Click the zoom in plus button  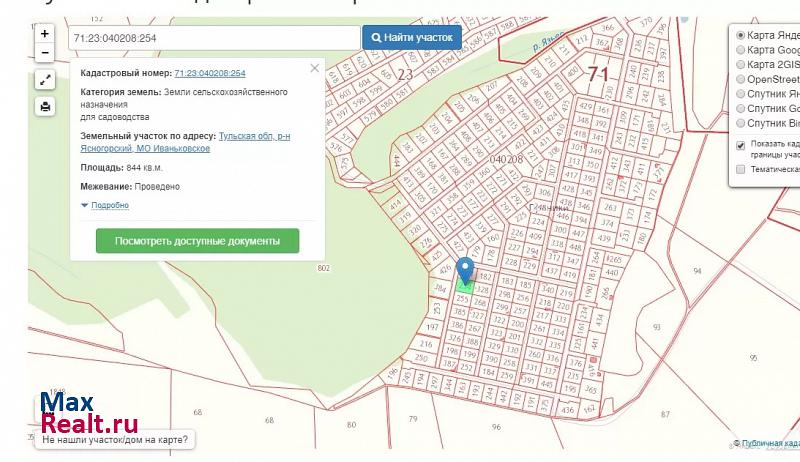coord(45,33)
